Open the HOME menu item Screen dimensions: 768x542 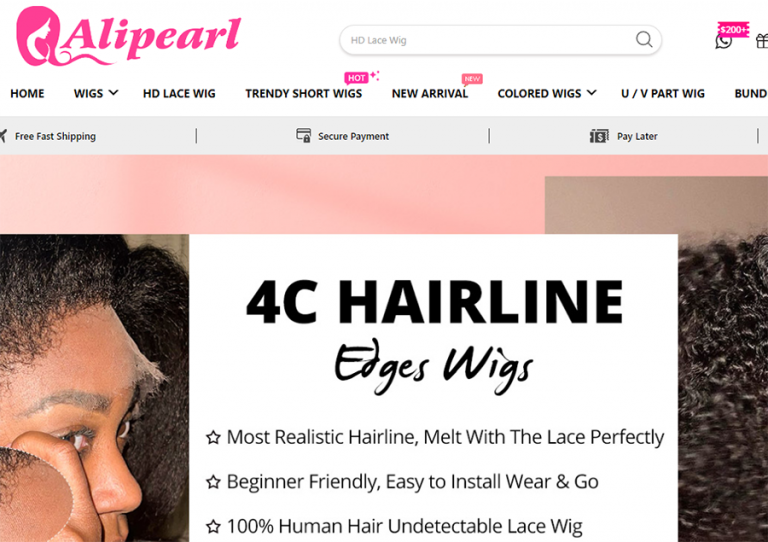(x=27, y=94)
